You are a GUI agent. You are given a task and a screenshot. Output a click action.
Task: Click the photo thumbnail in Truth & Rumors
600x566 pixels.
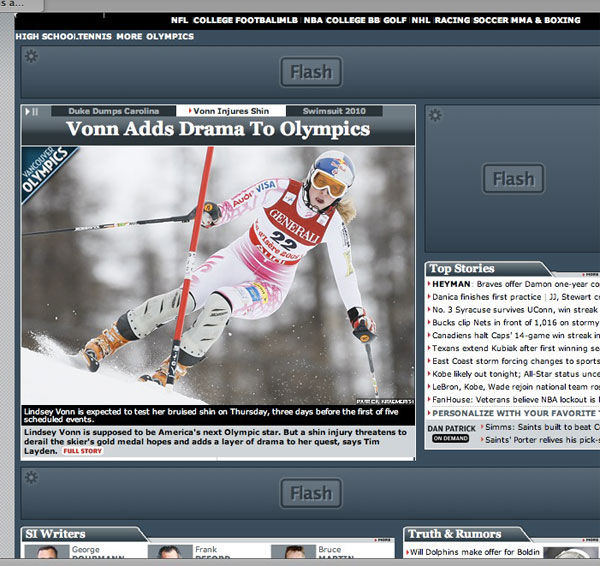click(x=571, y=553)
